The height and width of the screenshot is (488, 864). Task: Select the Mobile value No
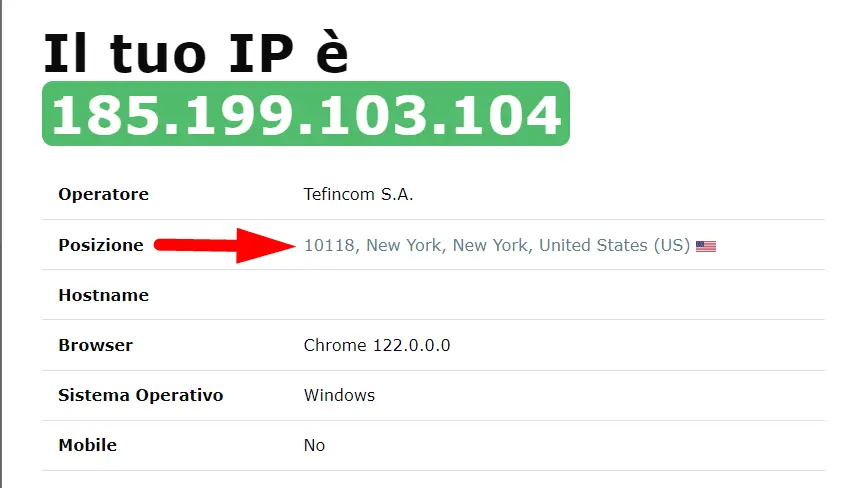pos(314,445)
